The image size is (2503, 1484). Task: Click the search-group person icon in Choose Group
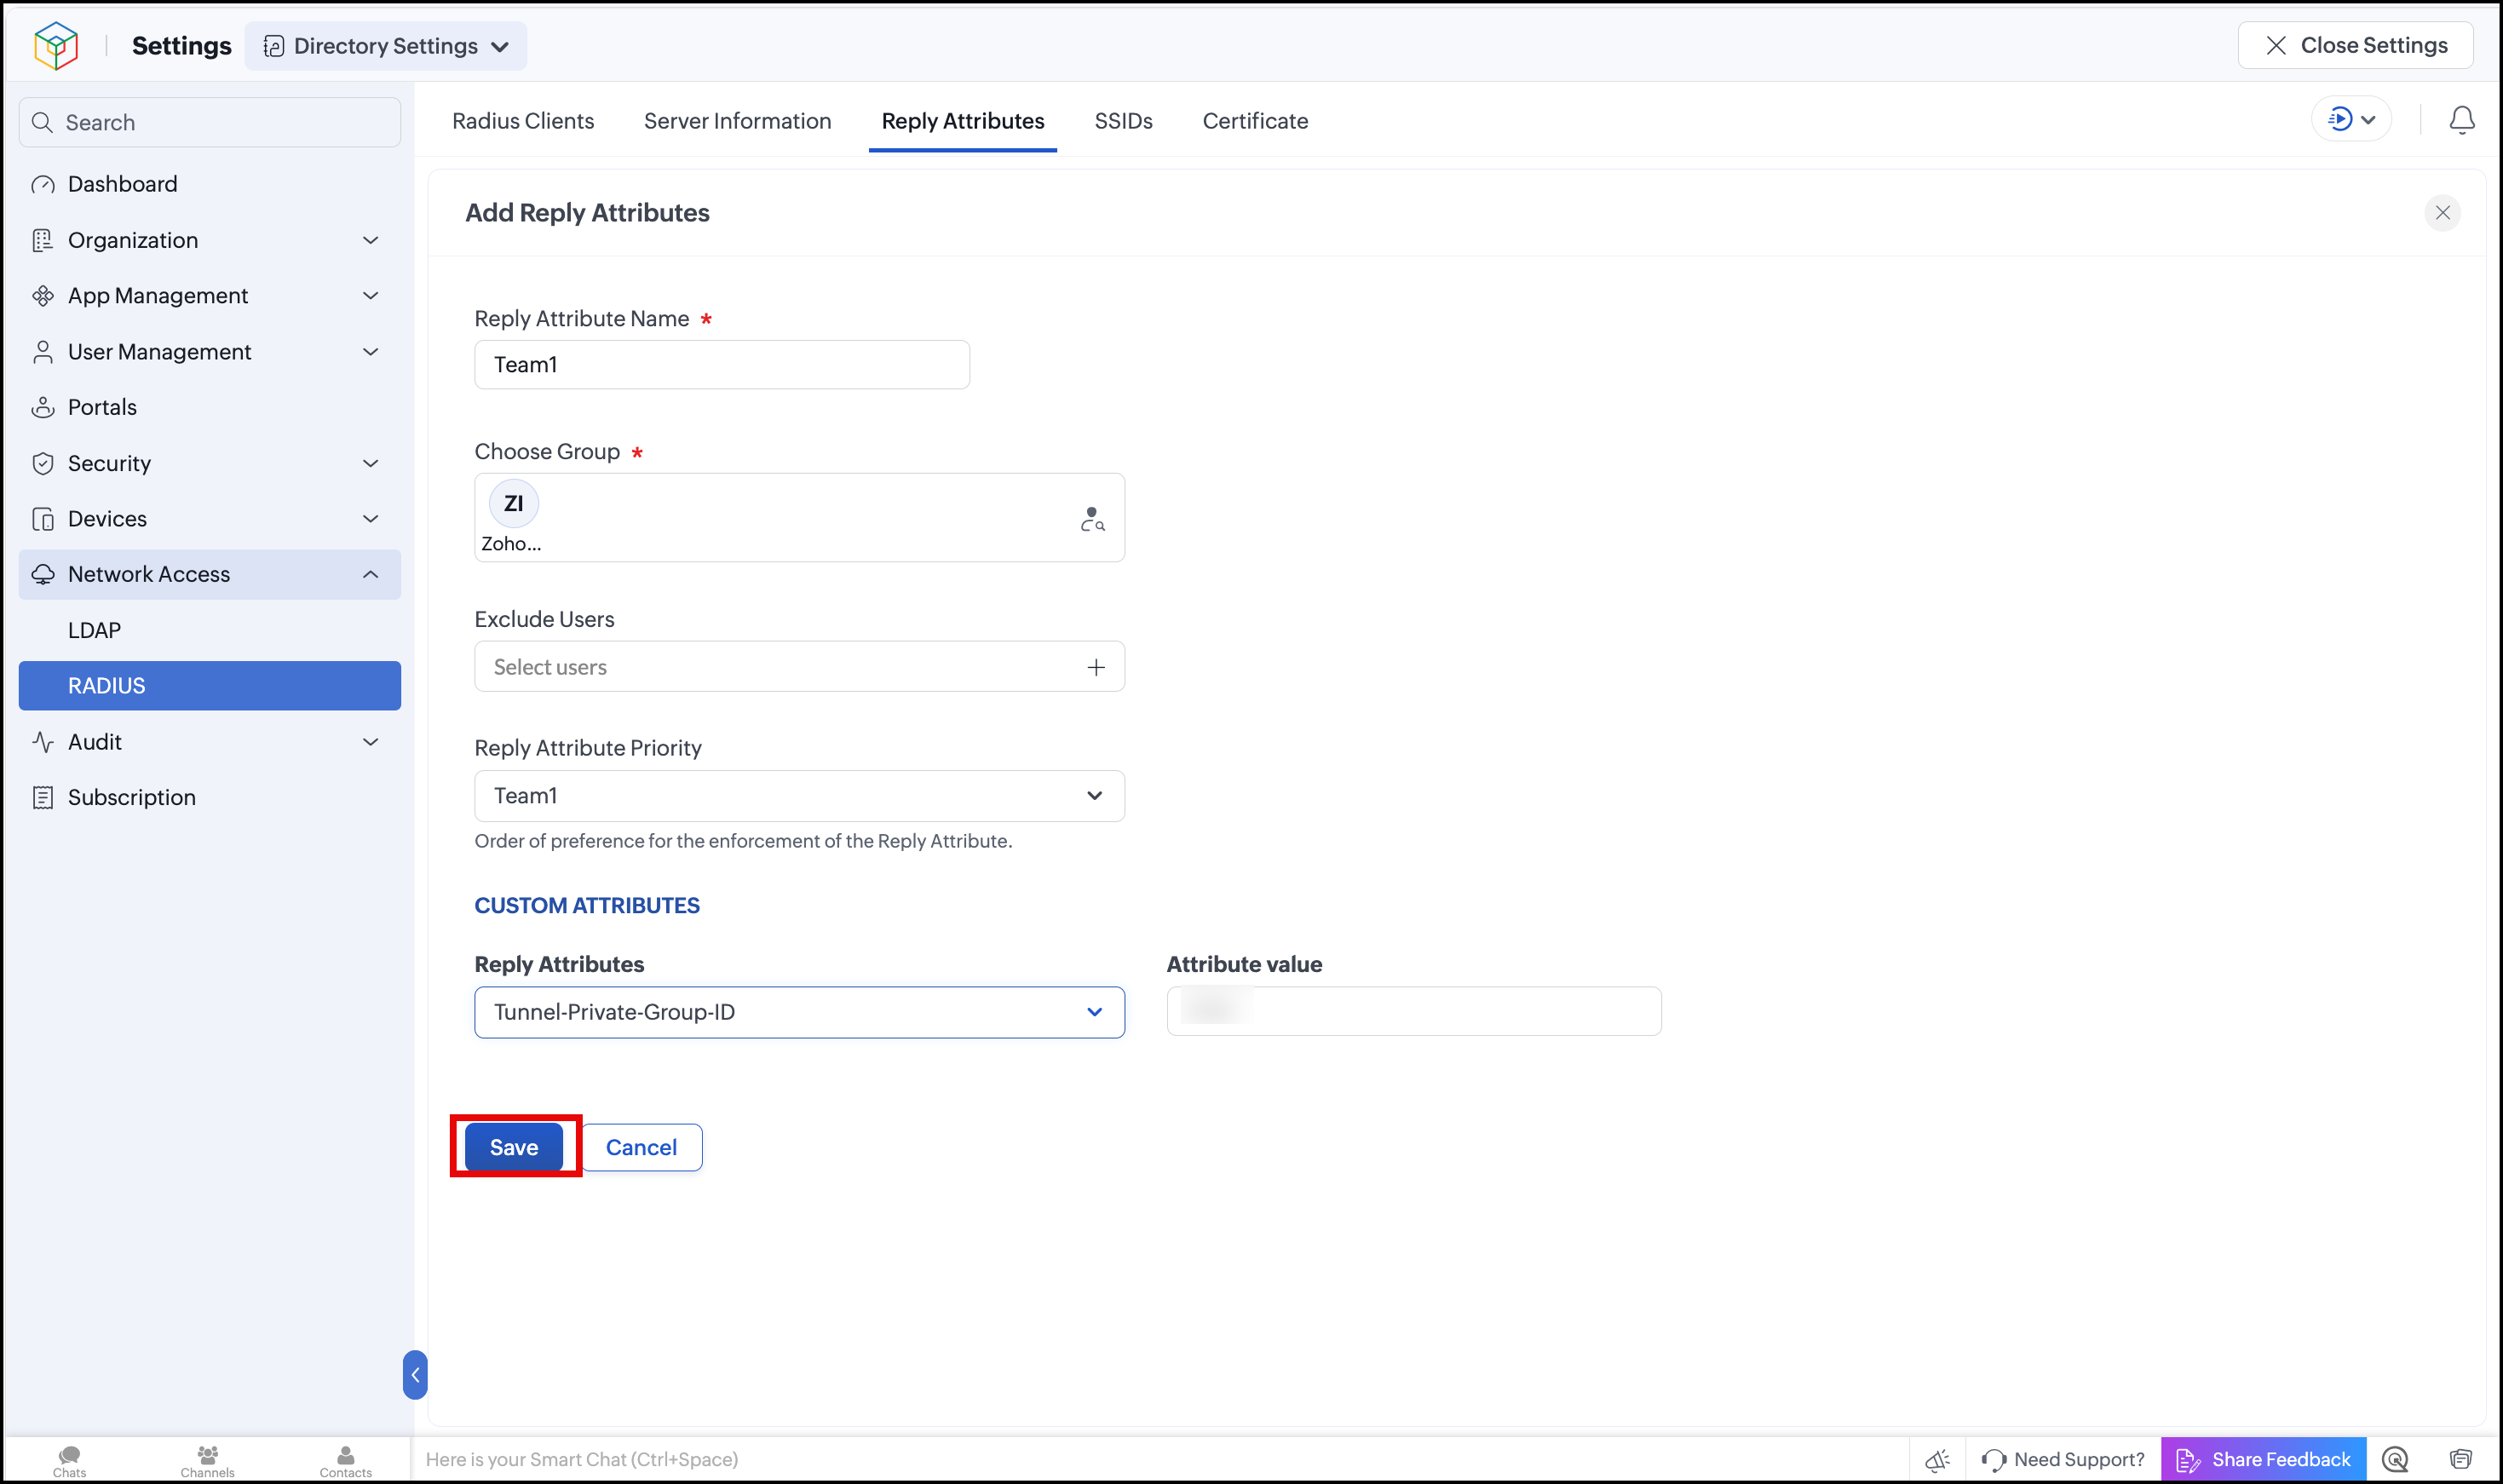tap(1092, 519)
